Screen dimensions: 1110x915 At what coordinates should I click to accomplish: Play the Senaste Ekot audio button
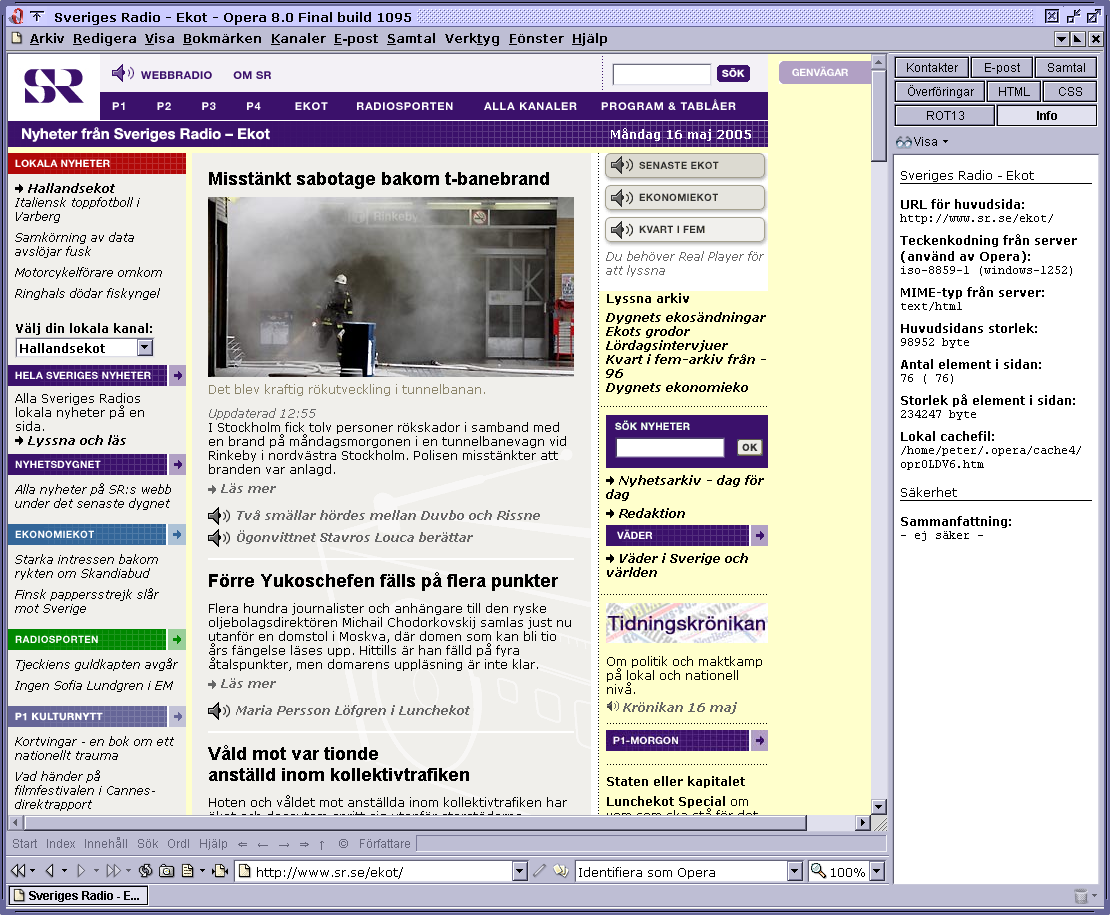click(684, 166)
